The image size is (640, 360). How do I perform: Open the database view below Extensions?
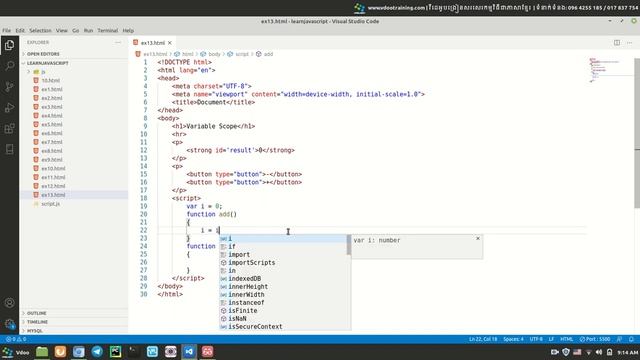[9, 149]
